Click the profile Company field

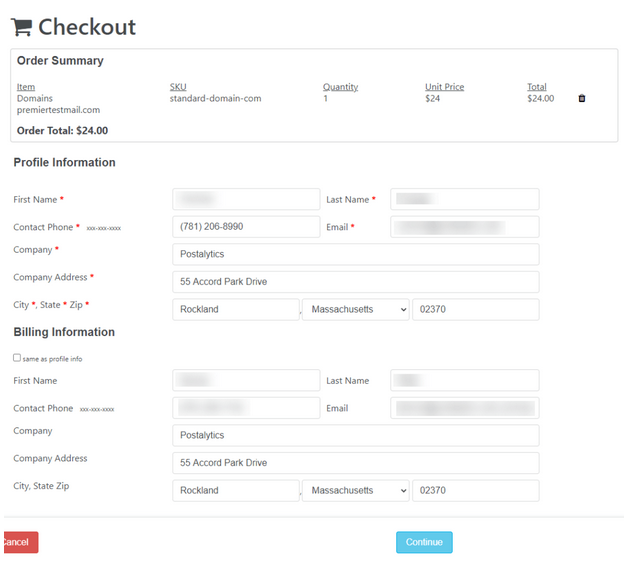pyautogui.click(x=356, y=254)
